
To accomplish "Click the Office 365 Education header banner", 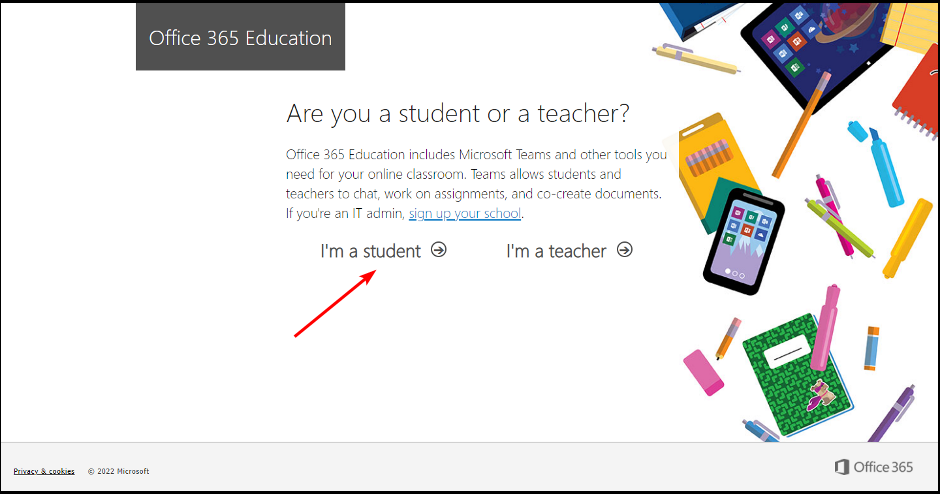I will (240, 37).
